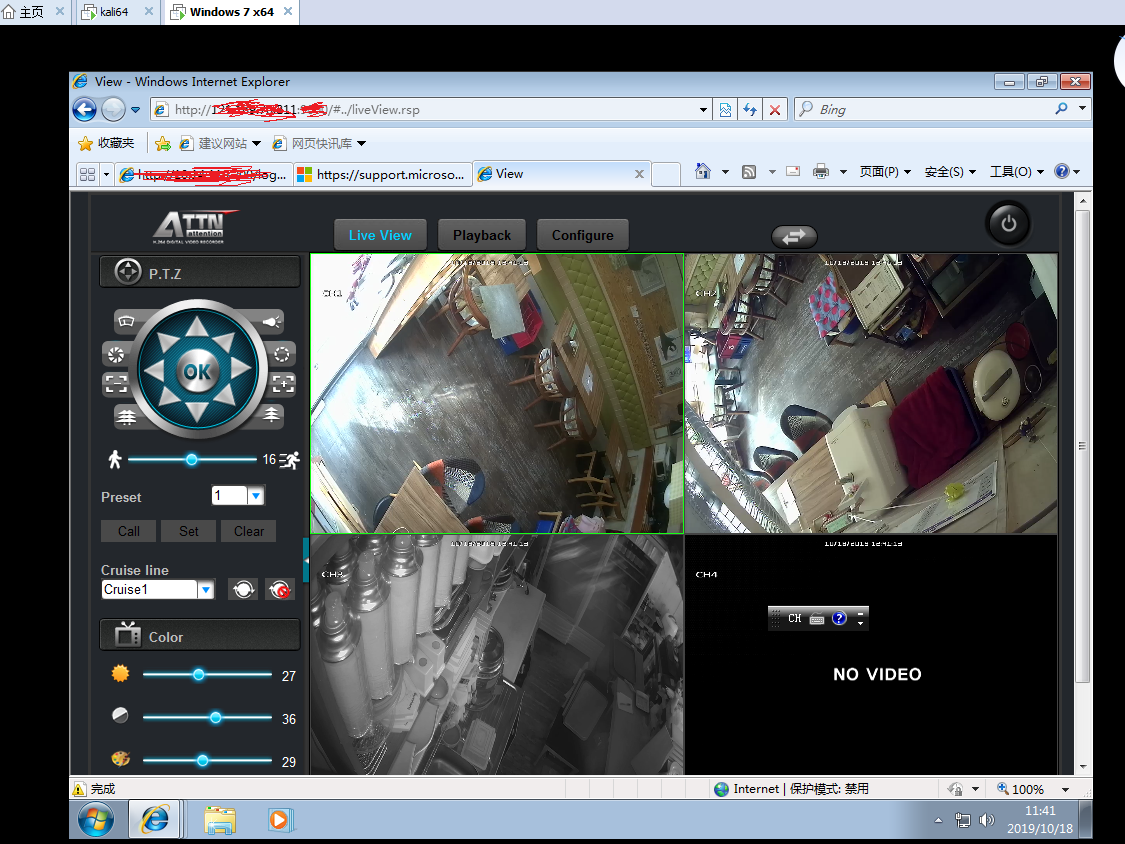
Task: Open Internet Explorer from taskbar
Action: 154,820
